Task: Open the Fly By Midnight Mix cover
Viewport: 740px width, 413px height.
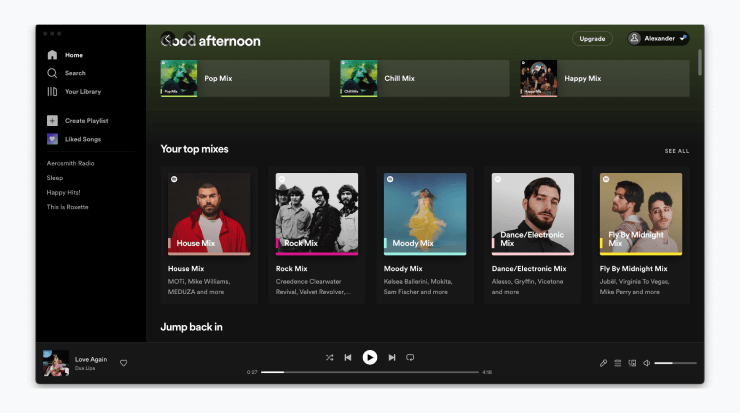Action: click(641, 214)
